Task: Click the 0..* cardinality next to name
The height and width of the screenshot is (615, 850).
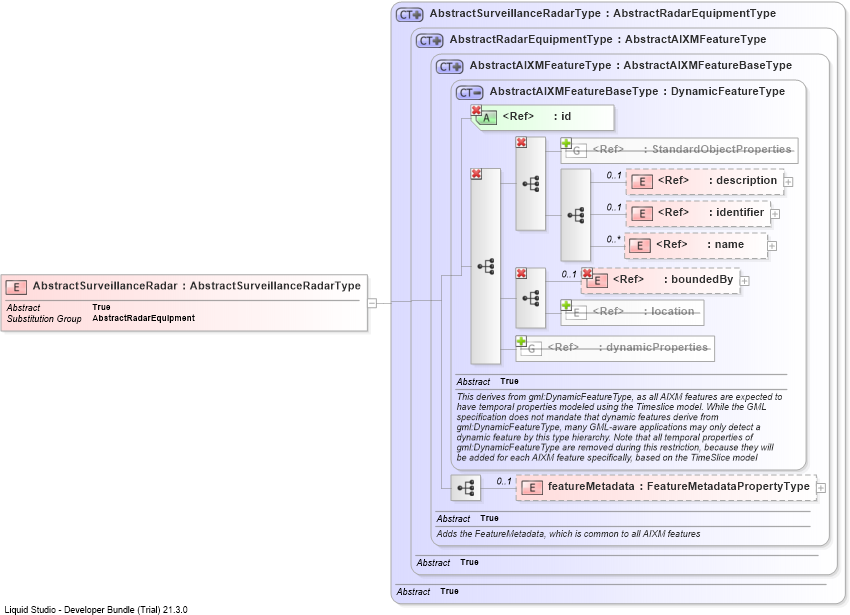Action: (613, 239)
